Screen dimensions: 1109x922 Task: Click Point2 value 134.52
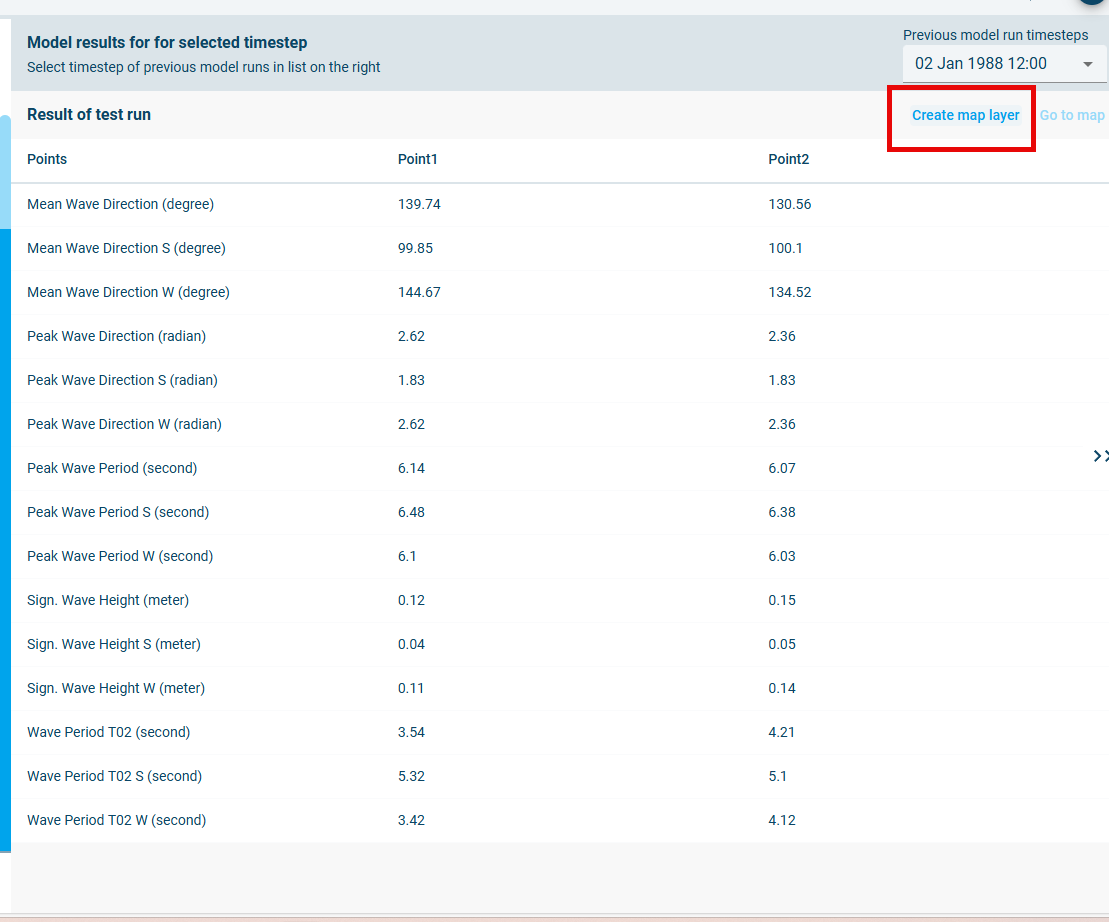click(789, 292)
